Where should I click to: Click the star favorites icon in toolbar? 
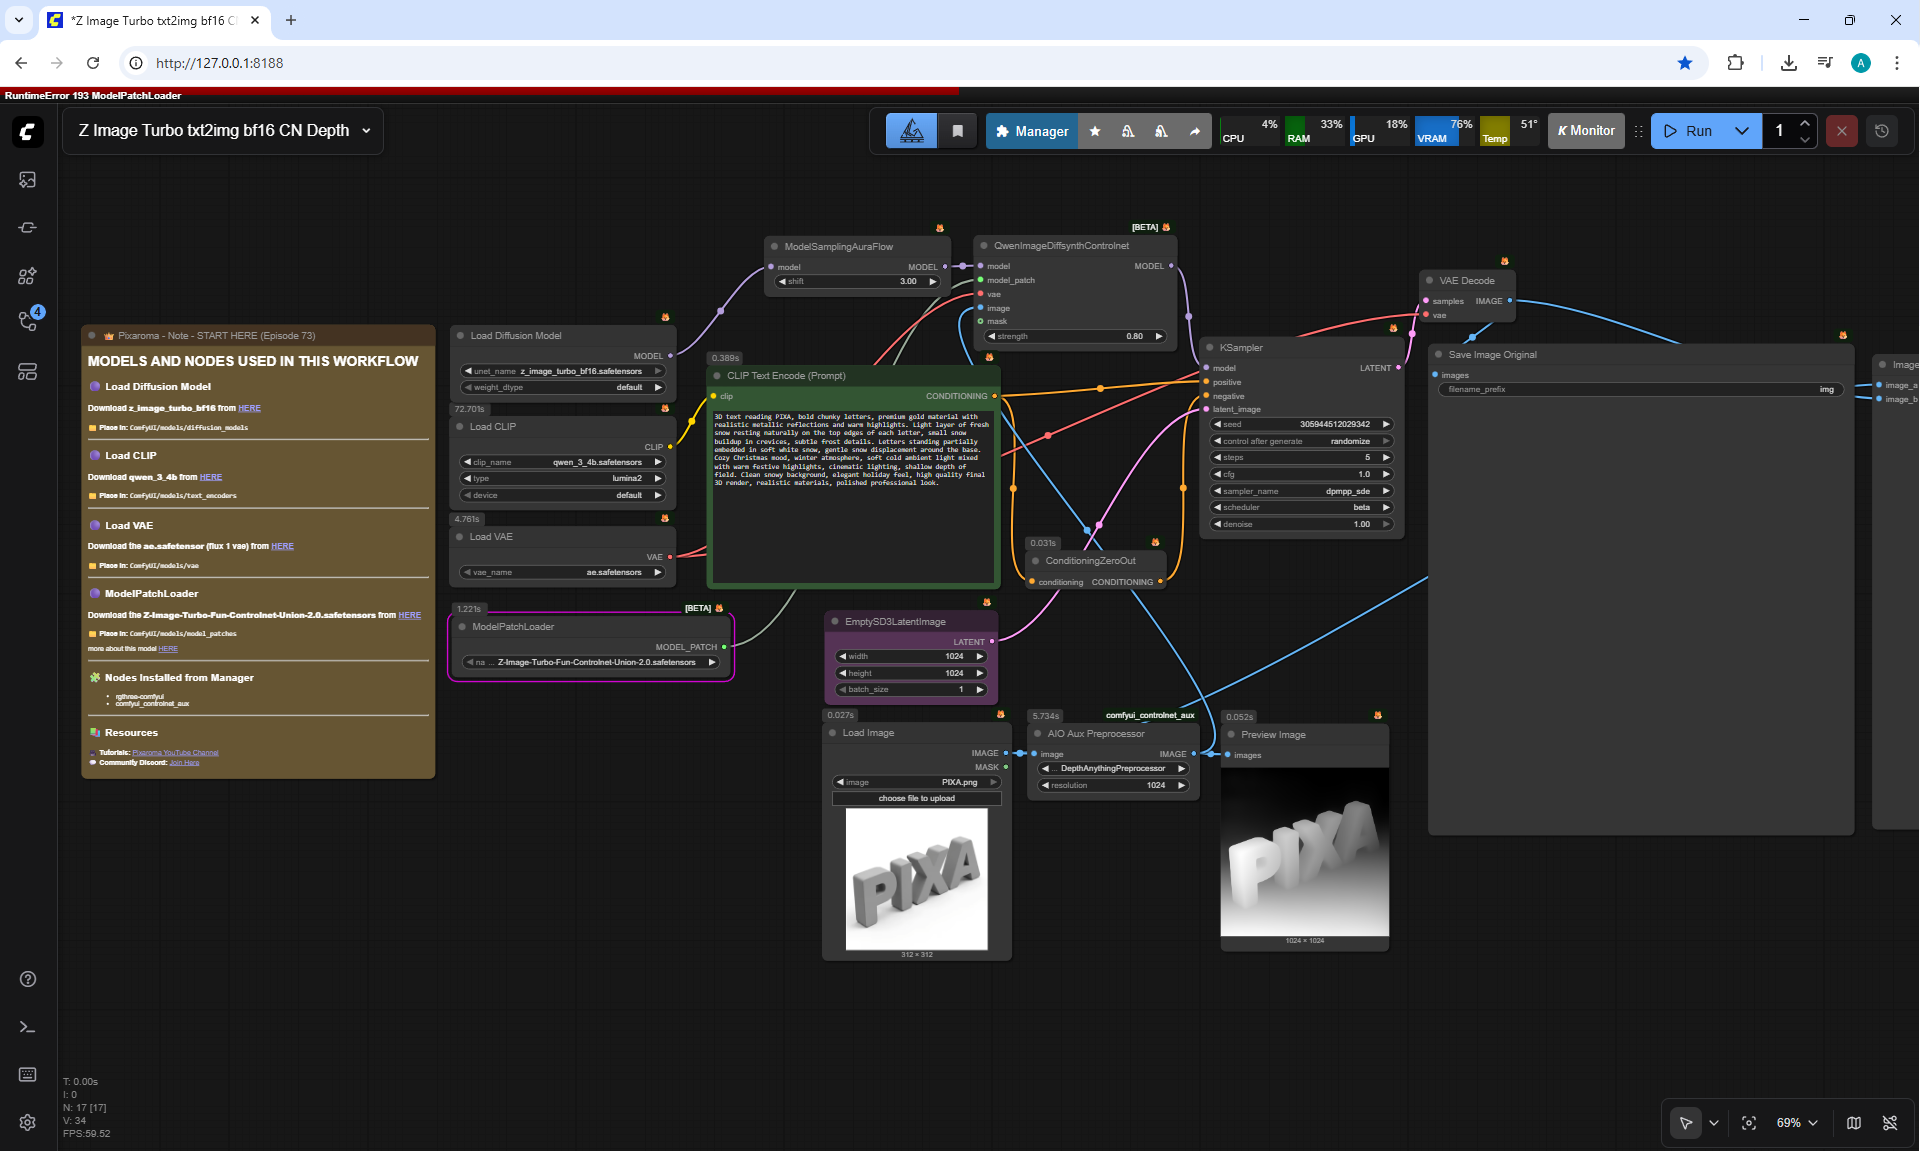[1095, 131]
